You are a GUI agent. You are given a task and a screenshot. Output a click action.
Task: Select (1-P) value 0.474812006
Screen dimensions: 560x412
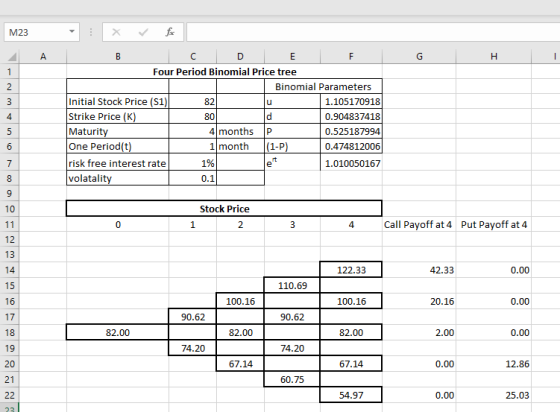pos(351,147)
